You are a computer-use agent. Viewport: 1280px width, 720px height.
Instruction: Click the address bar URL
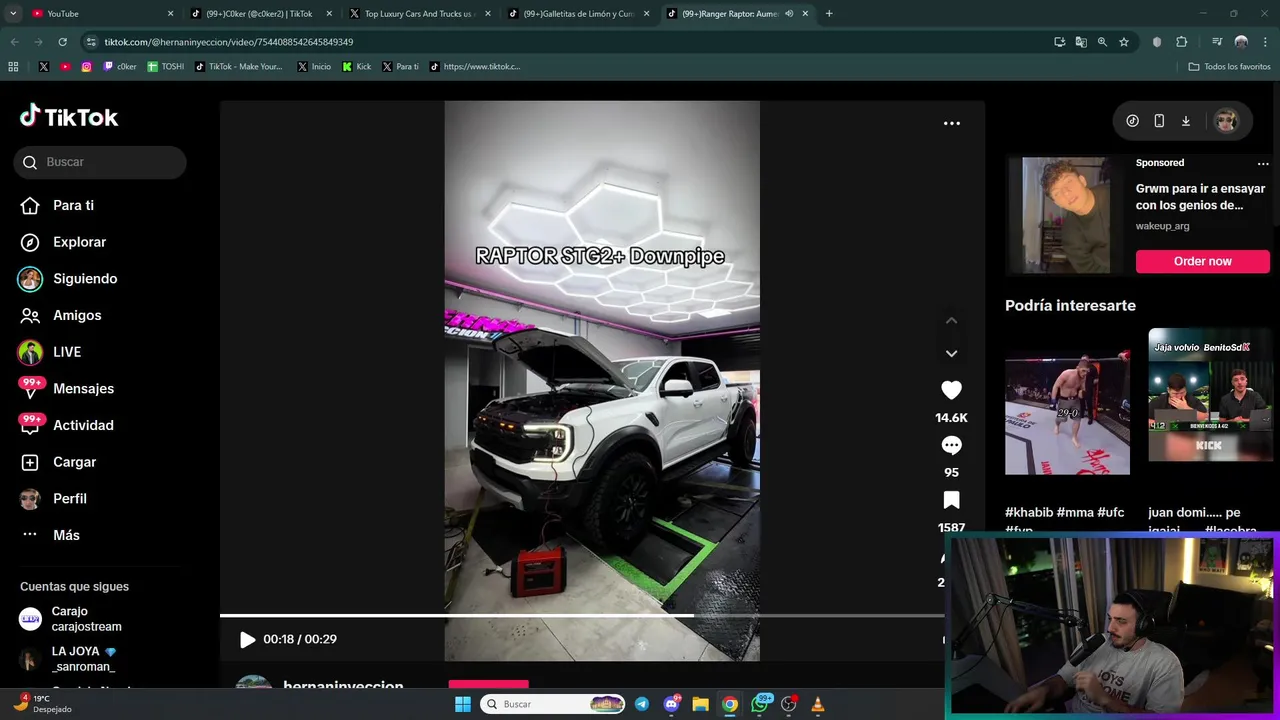coord(229,42)
